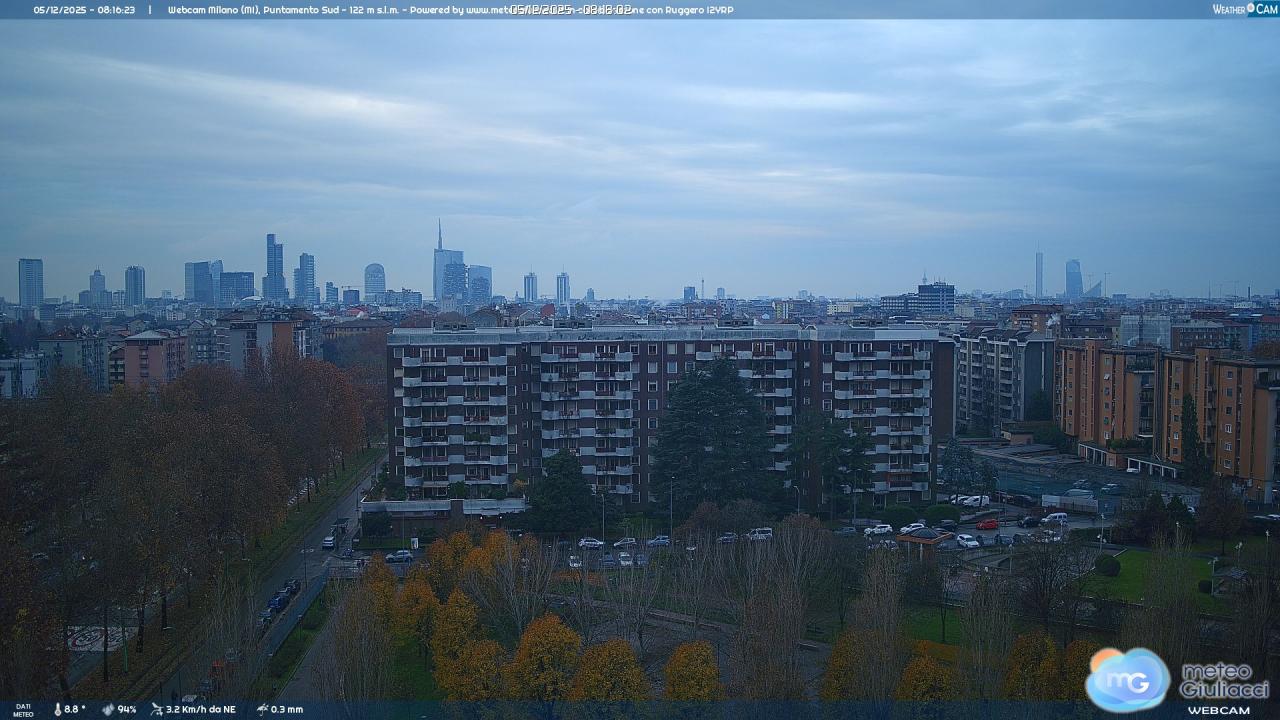Click the WEBCAM label under meteo Giuliacci

click(1218, 710)
